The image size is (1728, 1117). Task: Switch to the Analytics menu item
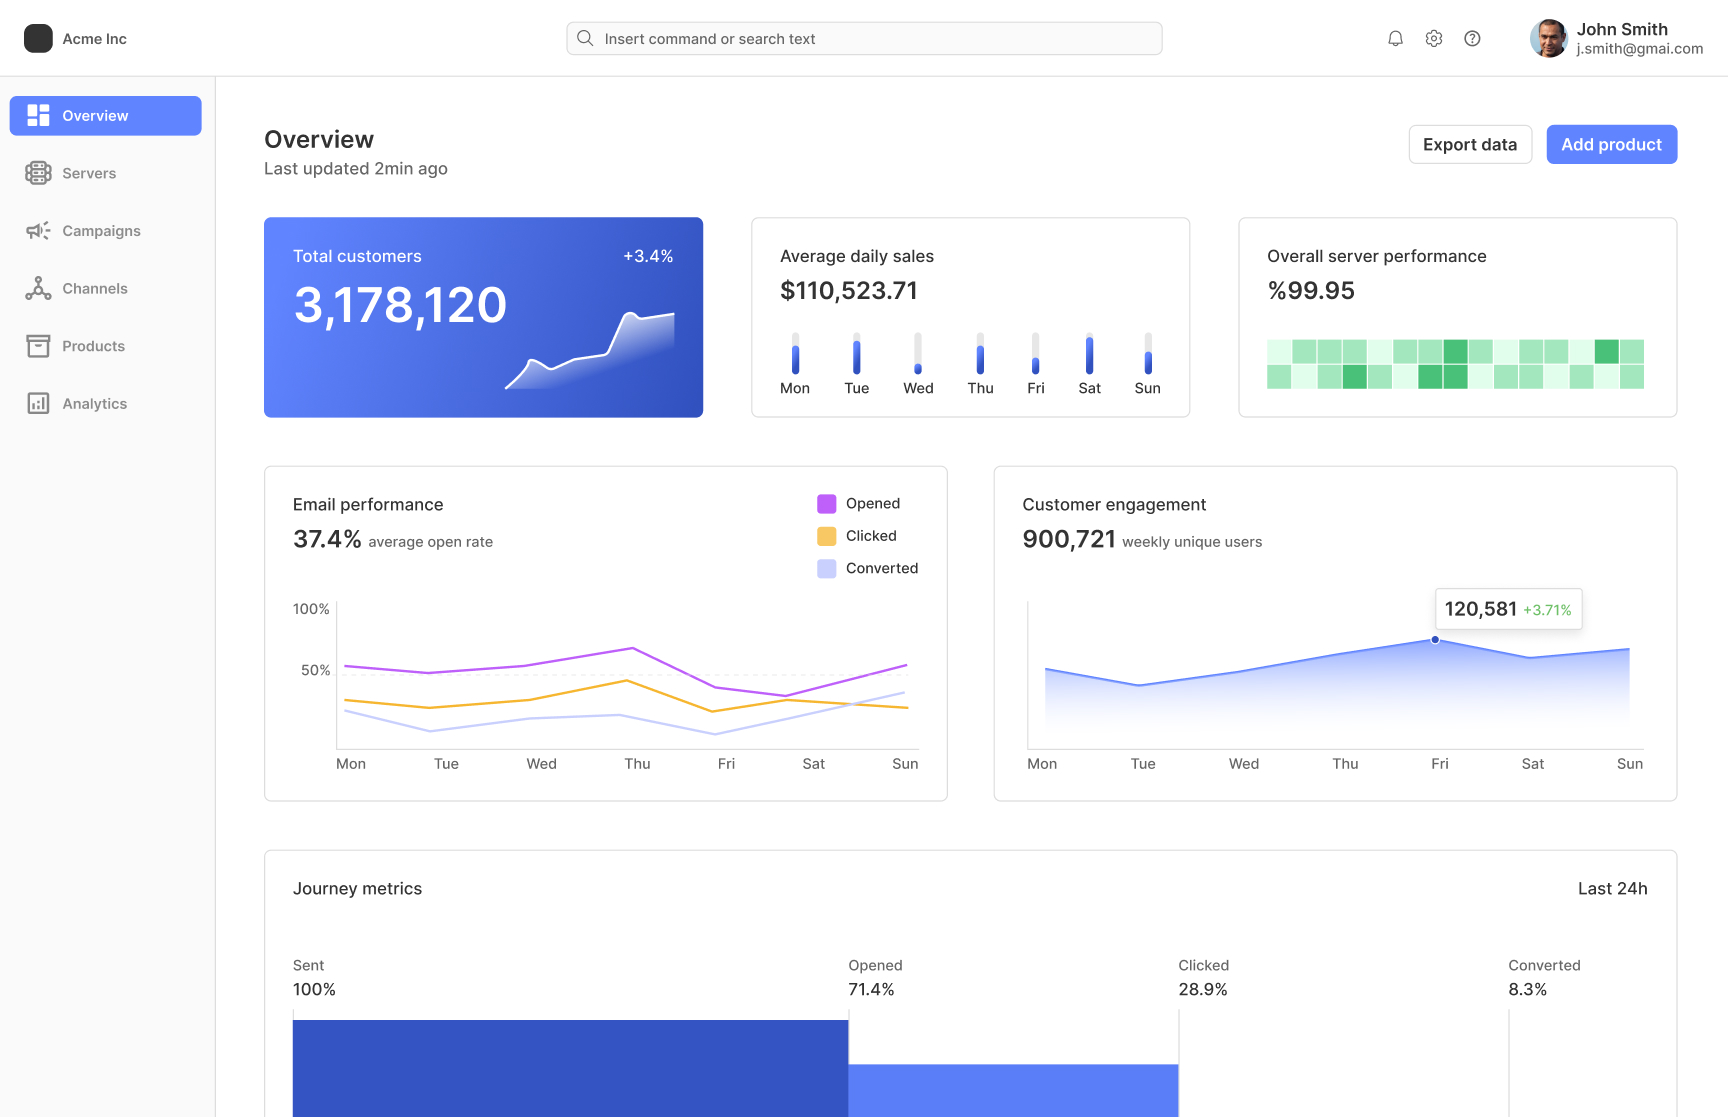pos(105,403)
